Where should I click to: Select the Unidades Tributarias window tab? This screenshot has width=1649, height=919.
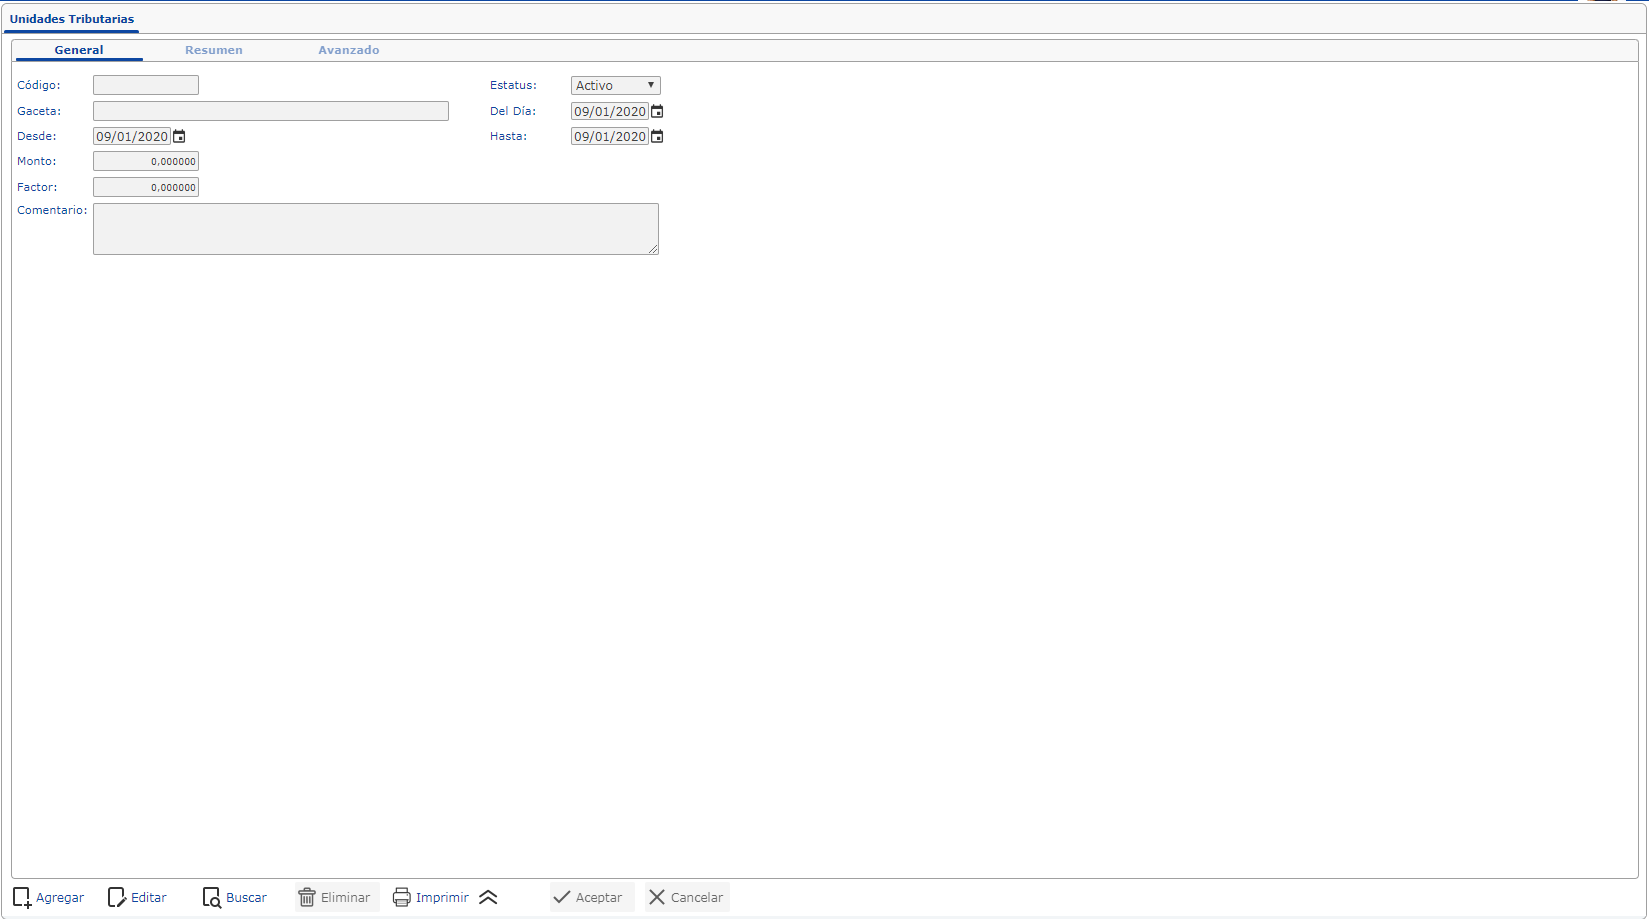pos(72,19)
